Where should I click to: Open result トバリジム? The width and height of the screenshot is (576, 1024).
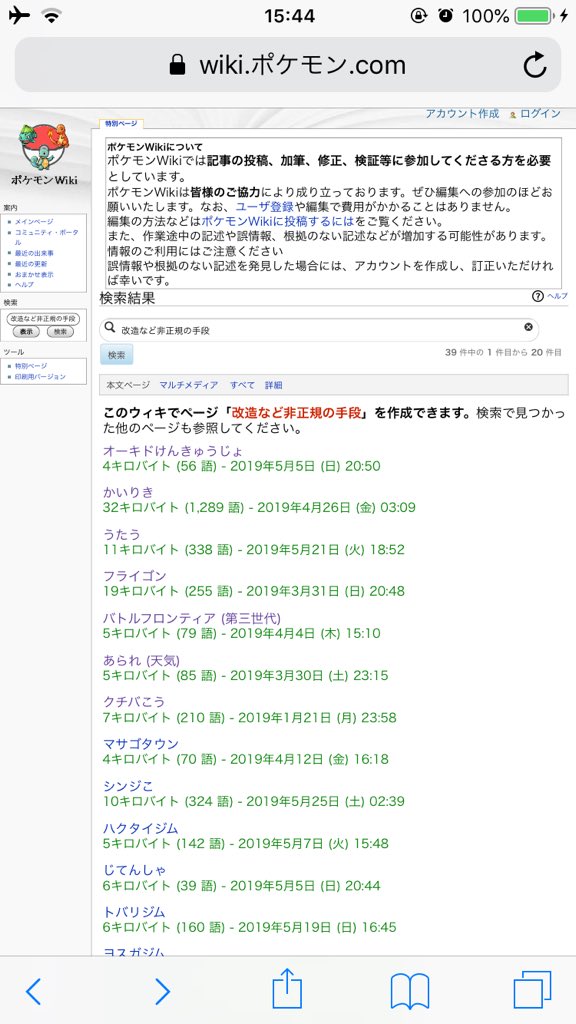tap(134, 912)
